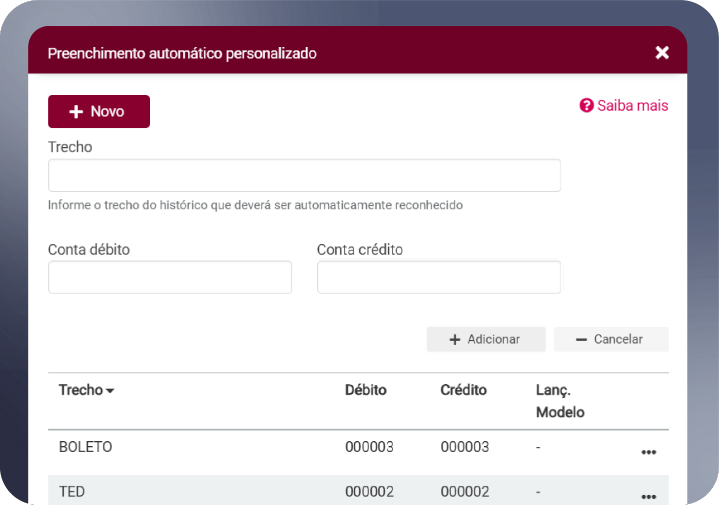Open the three-dots menu for BOLETO row
719x505 pixels.
[x=648, y=452]
